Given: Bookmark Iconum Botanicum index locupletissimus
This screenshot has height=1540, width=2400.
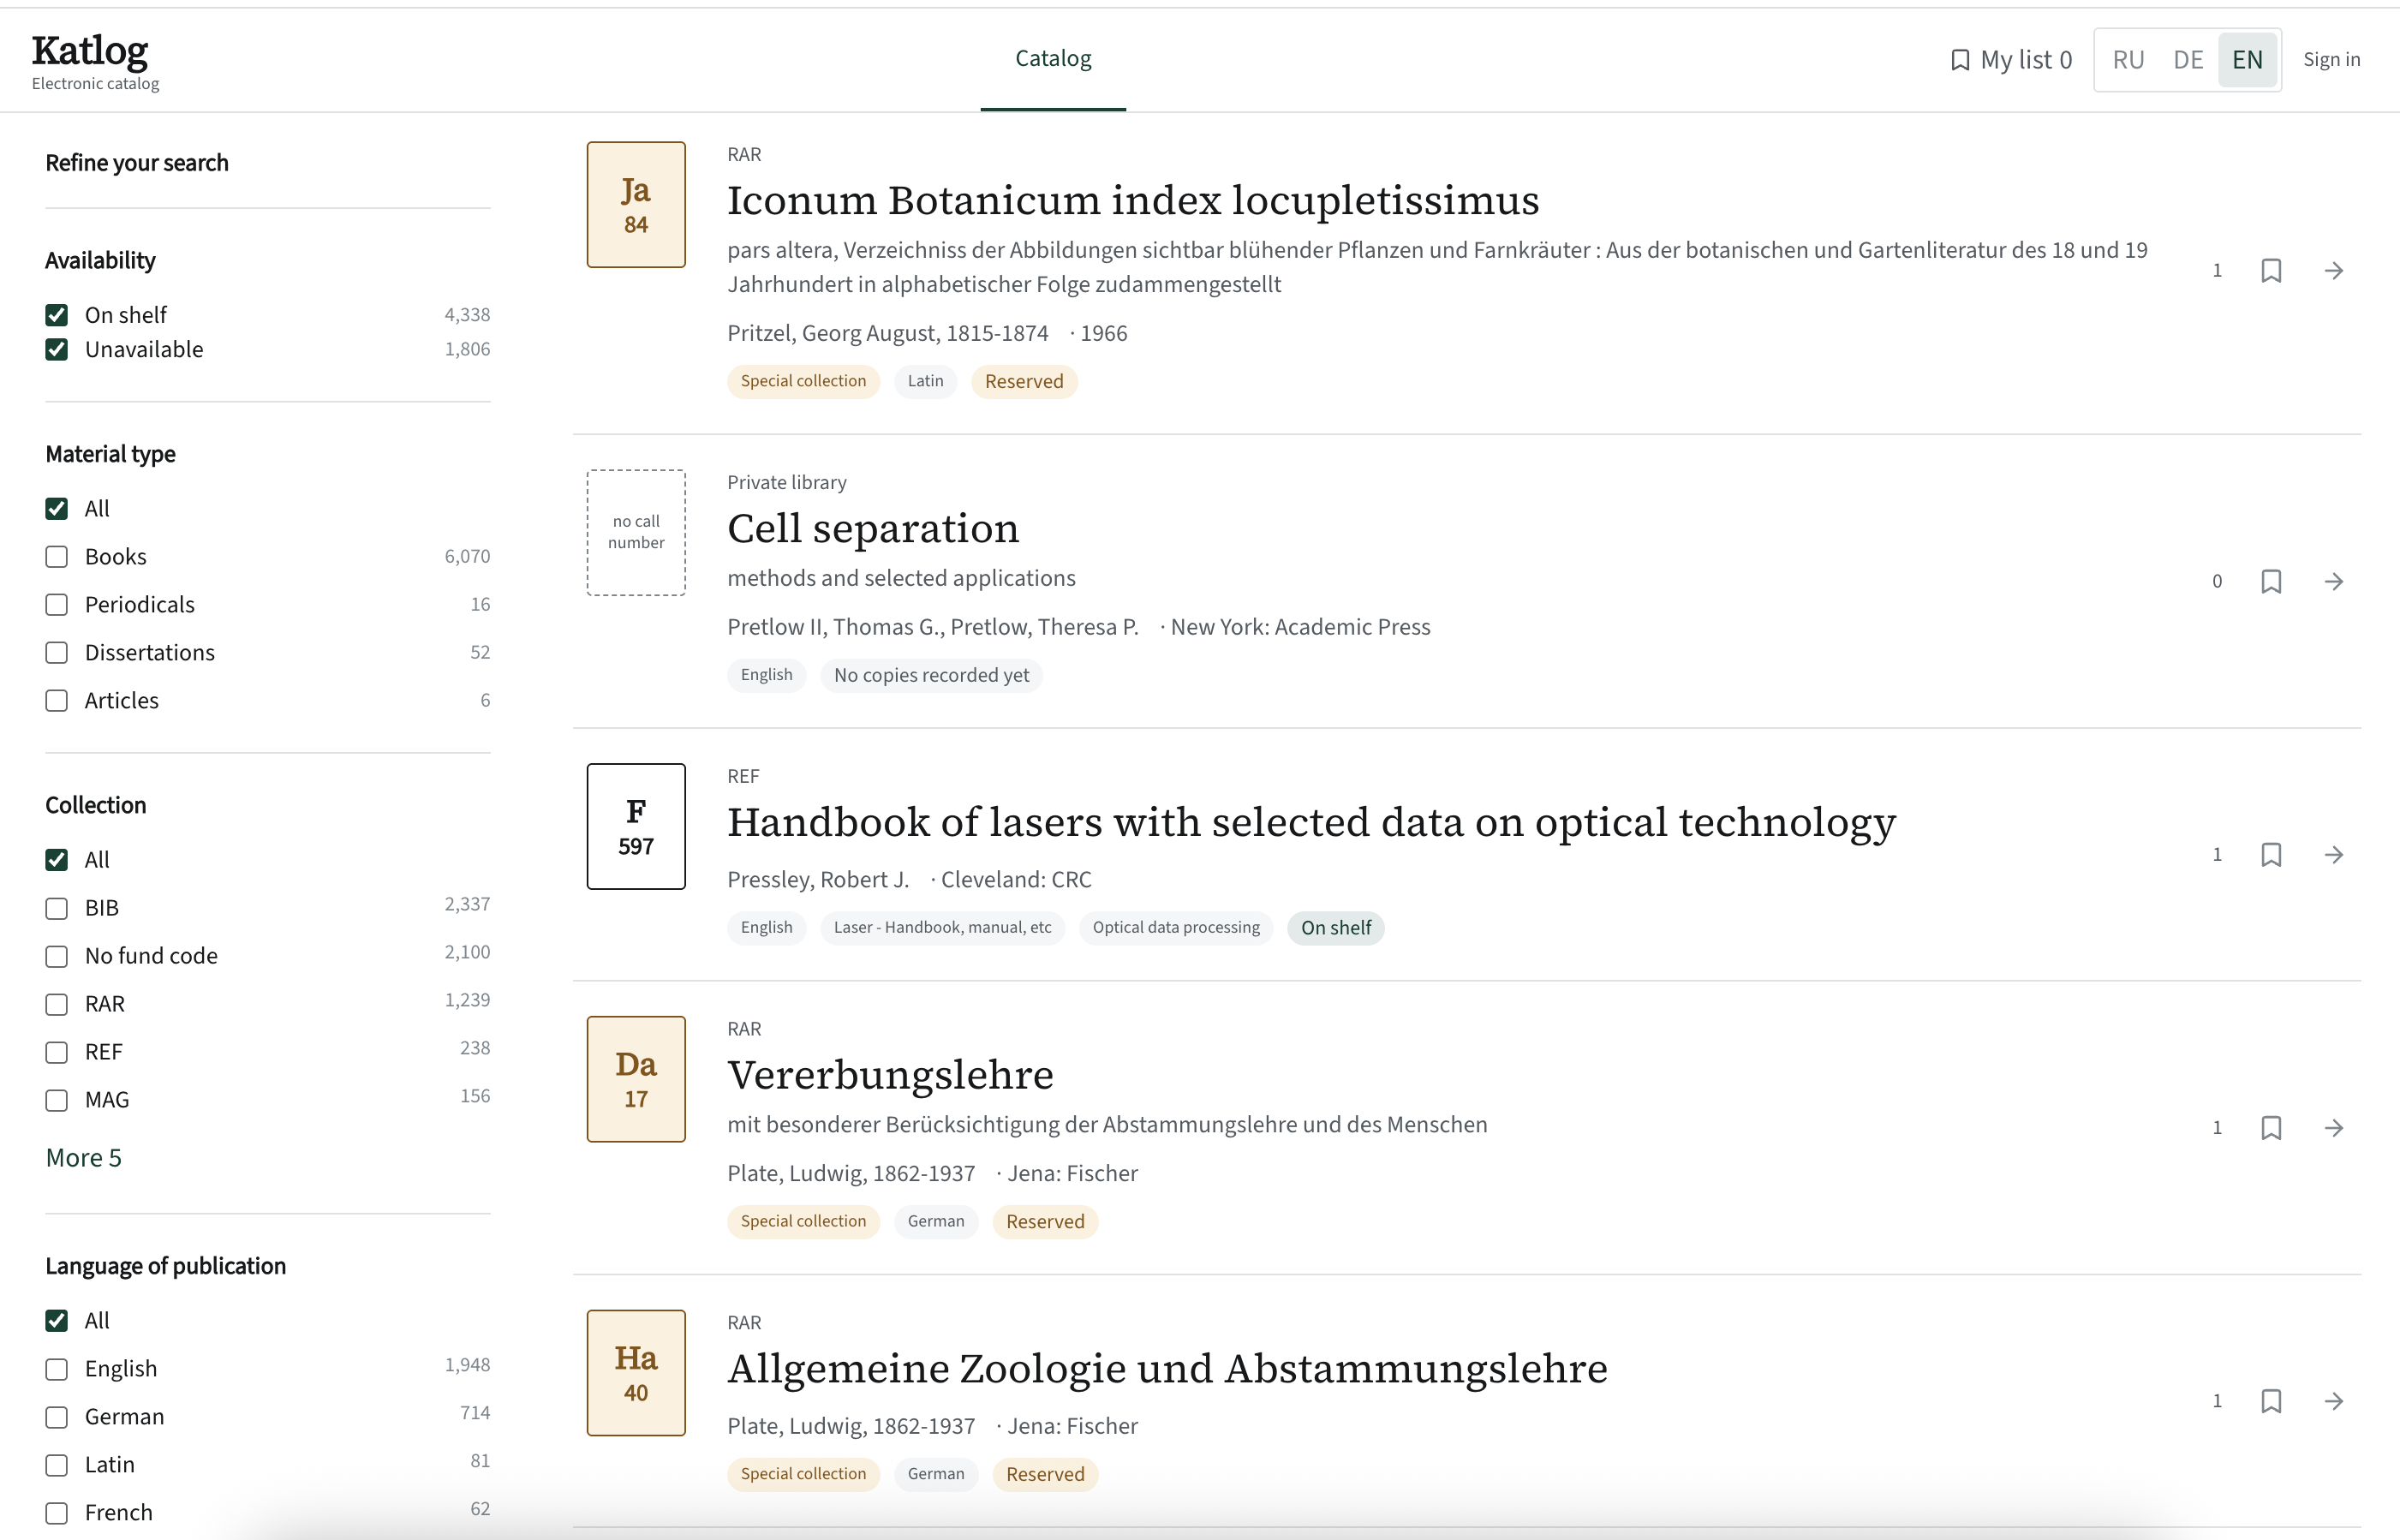Looking at the screenshot, I should 2271,271.
